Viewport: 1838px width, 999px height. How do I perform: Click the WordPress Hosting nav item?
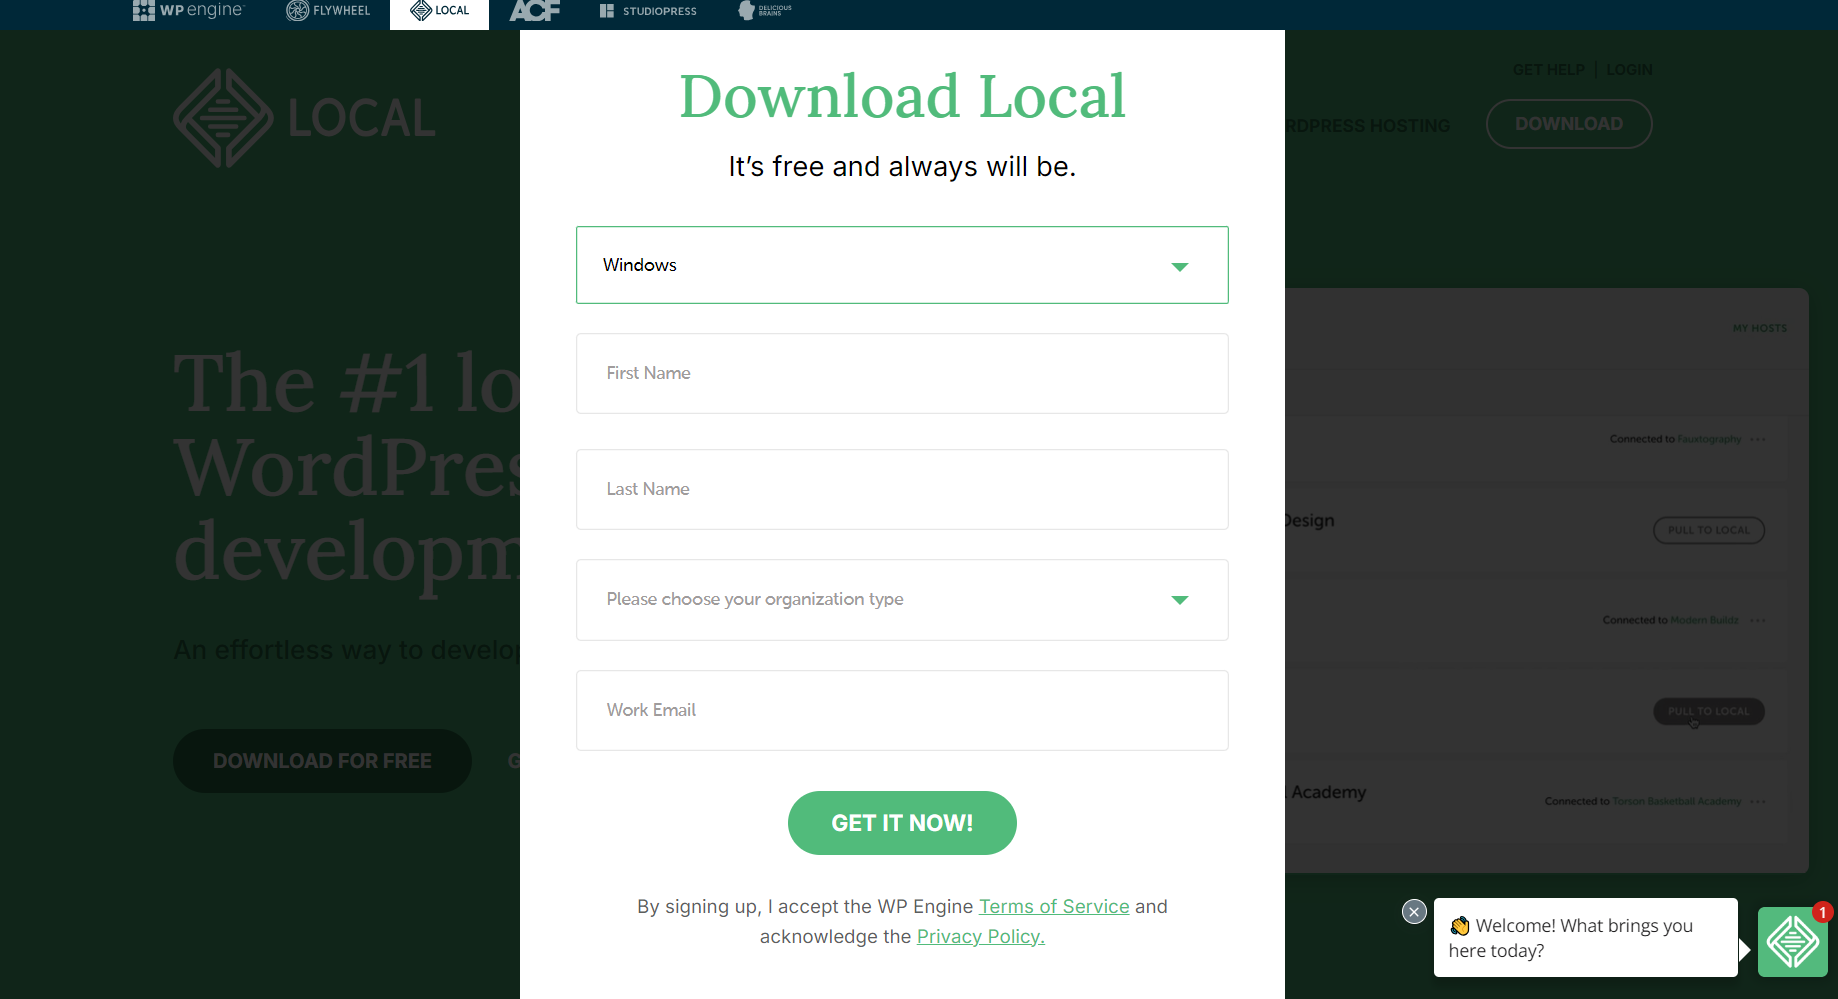[1368, 126]
